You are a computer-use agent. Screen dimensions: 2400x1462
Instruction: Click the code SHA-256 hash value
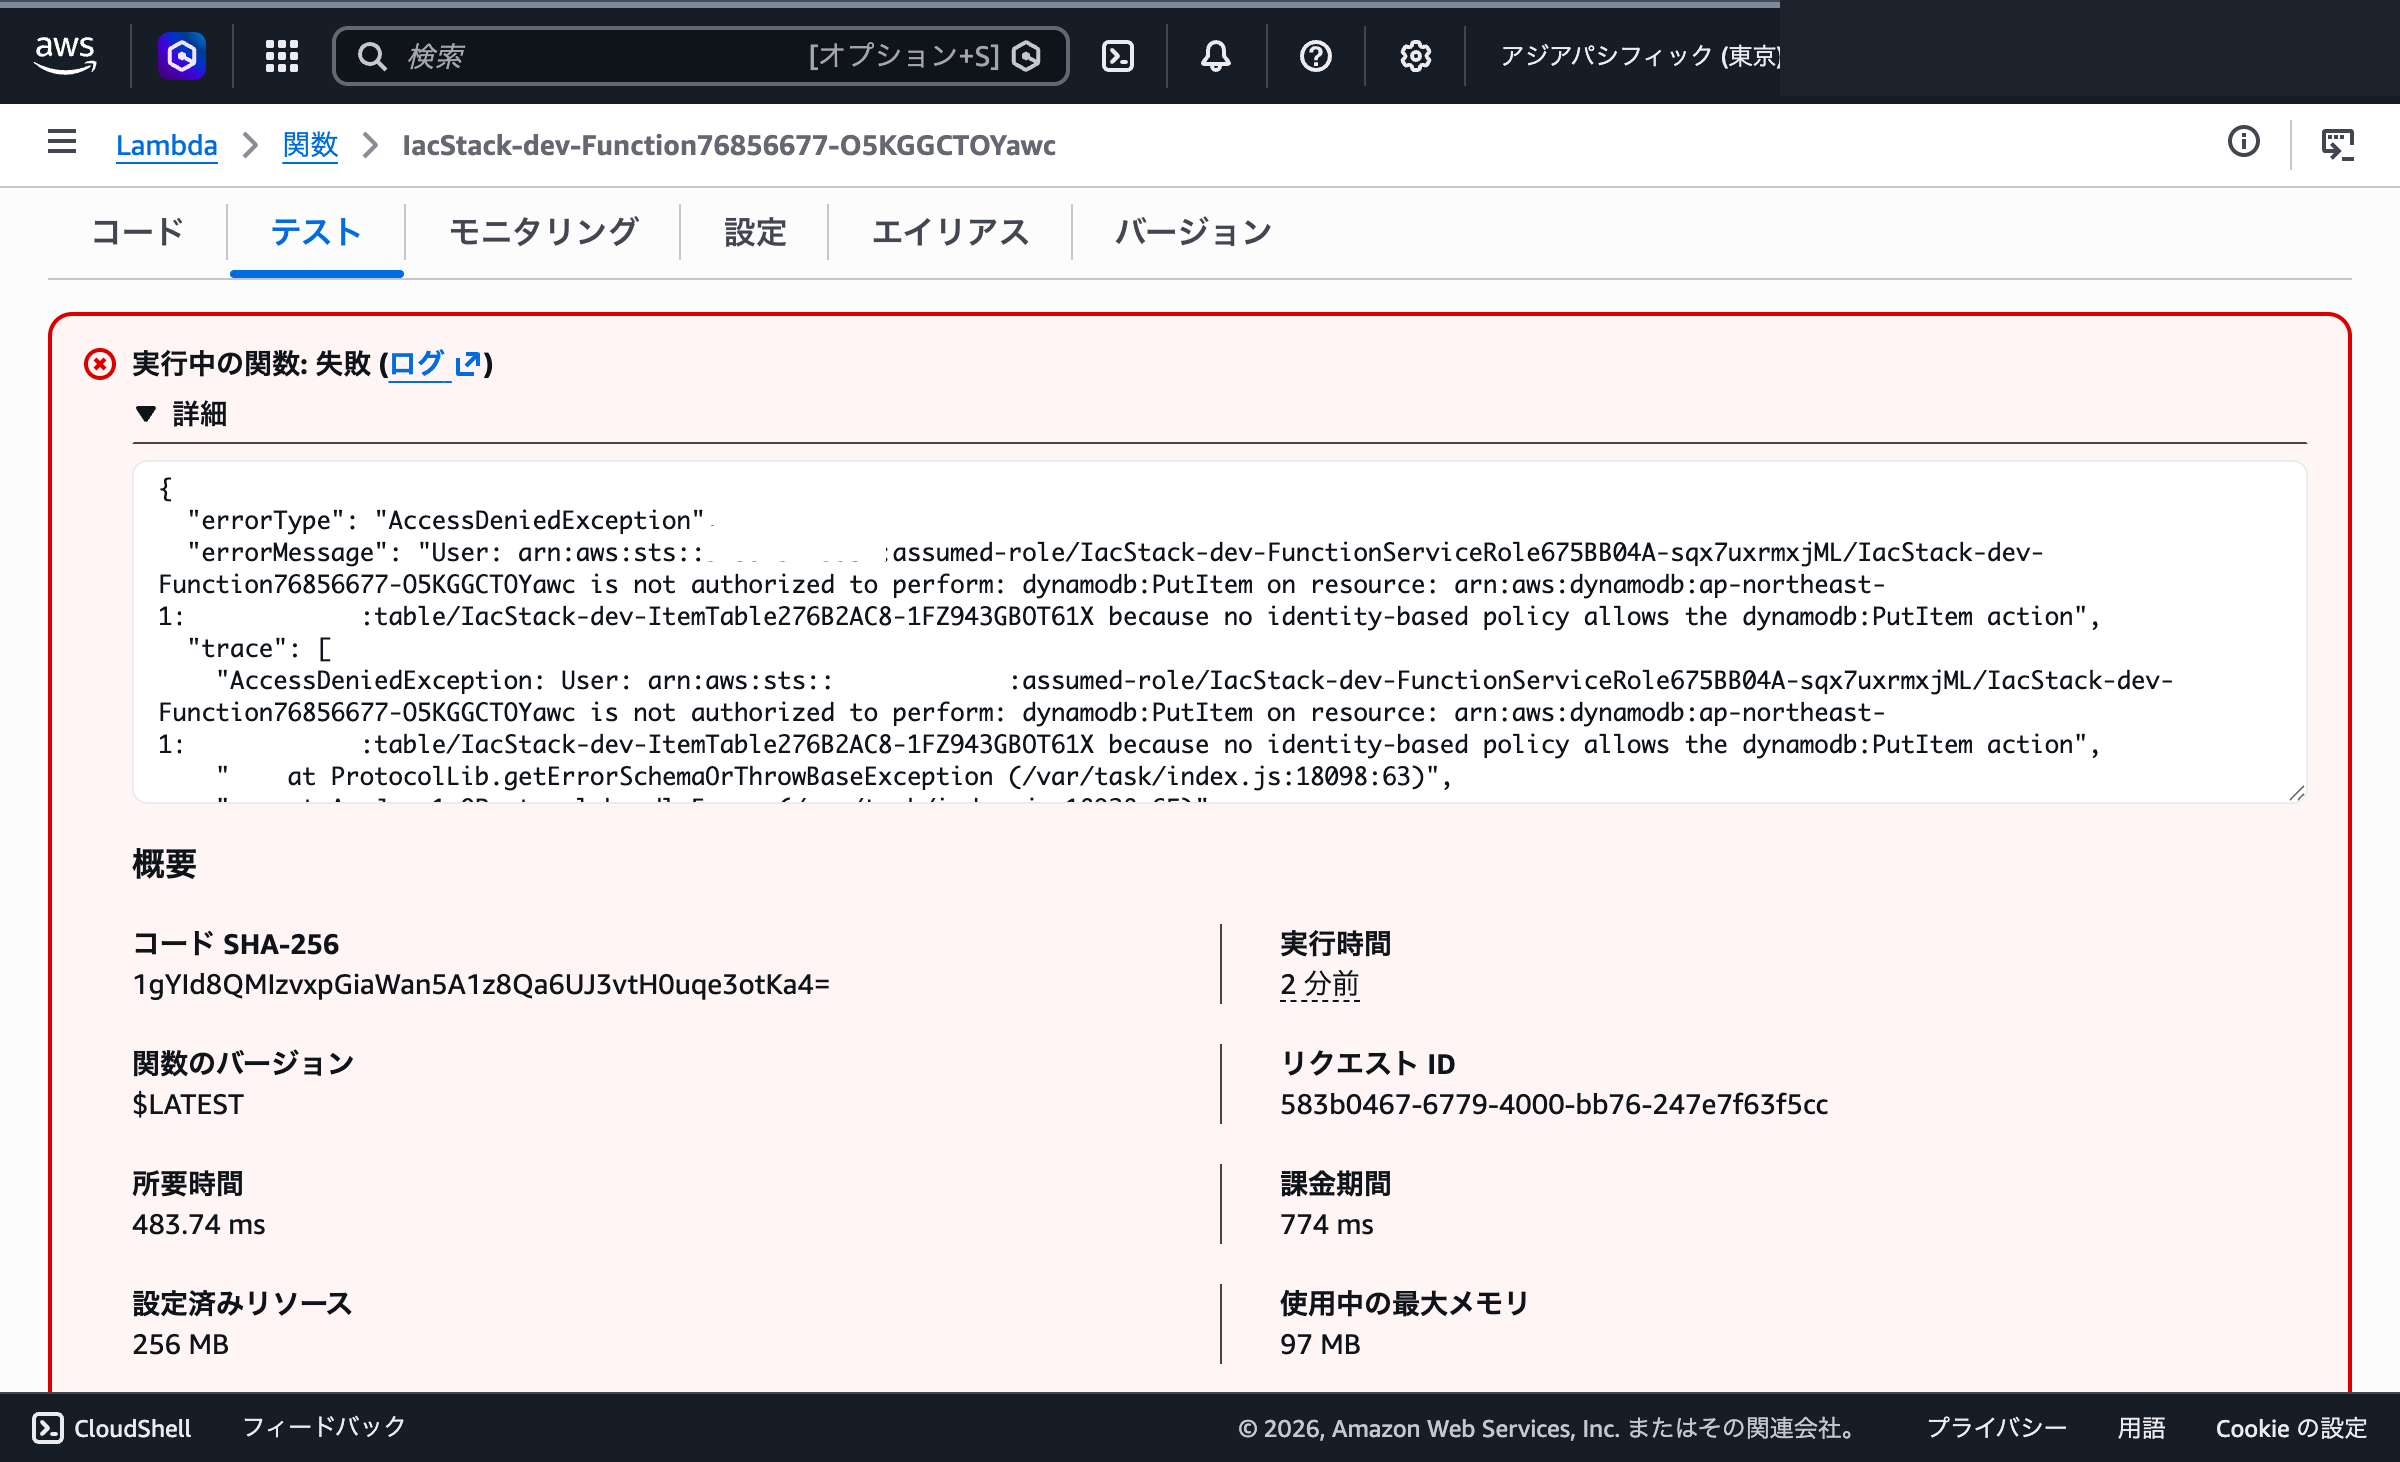pyautogui.click(x=481, y=984)
